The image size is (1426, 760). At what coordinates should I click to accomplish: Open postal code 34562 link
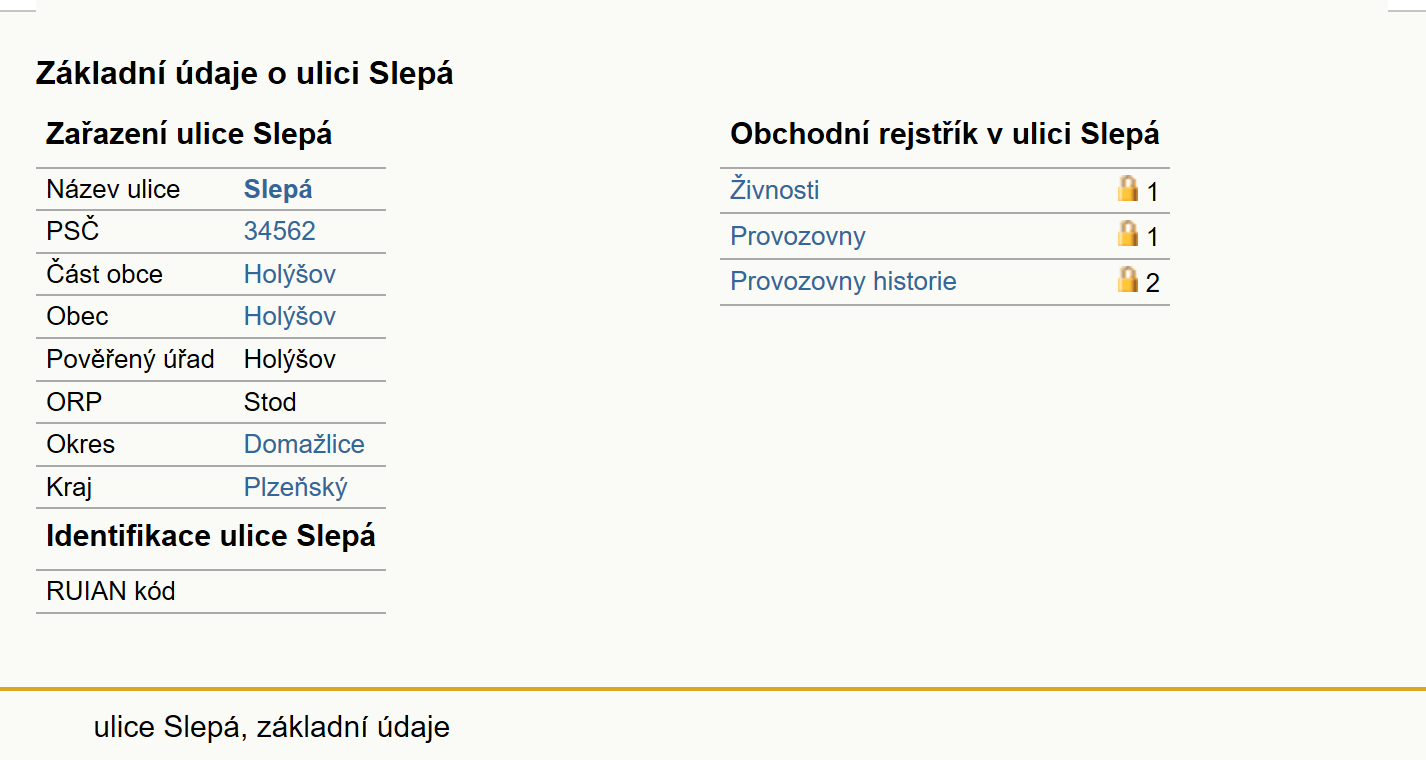(280, 231)
